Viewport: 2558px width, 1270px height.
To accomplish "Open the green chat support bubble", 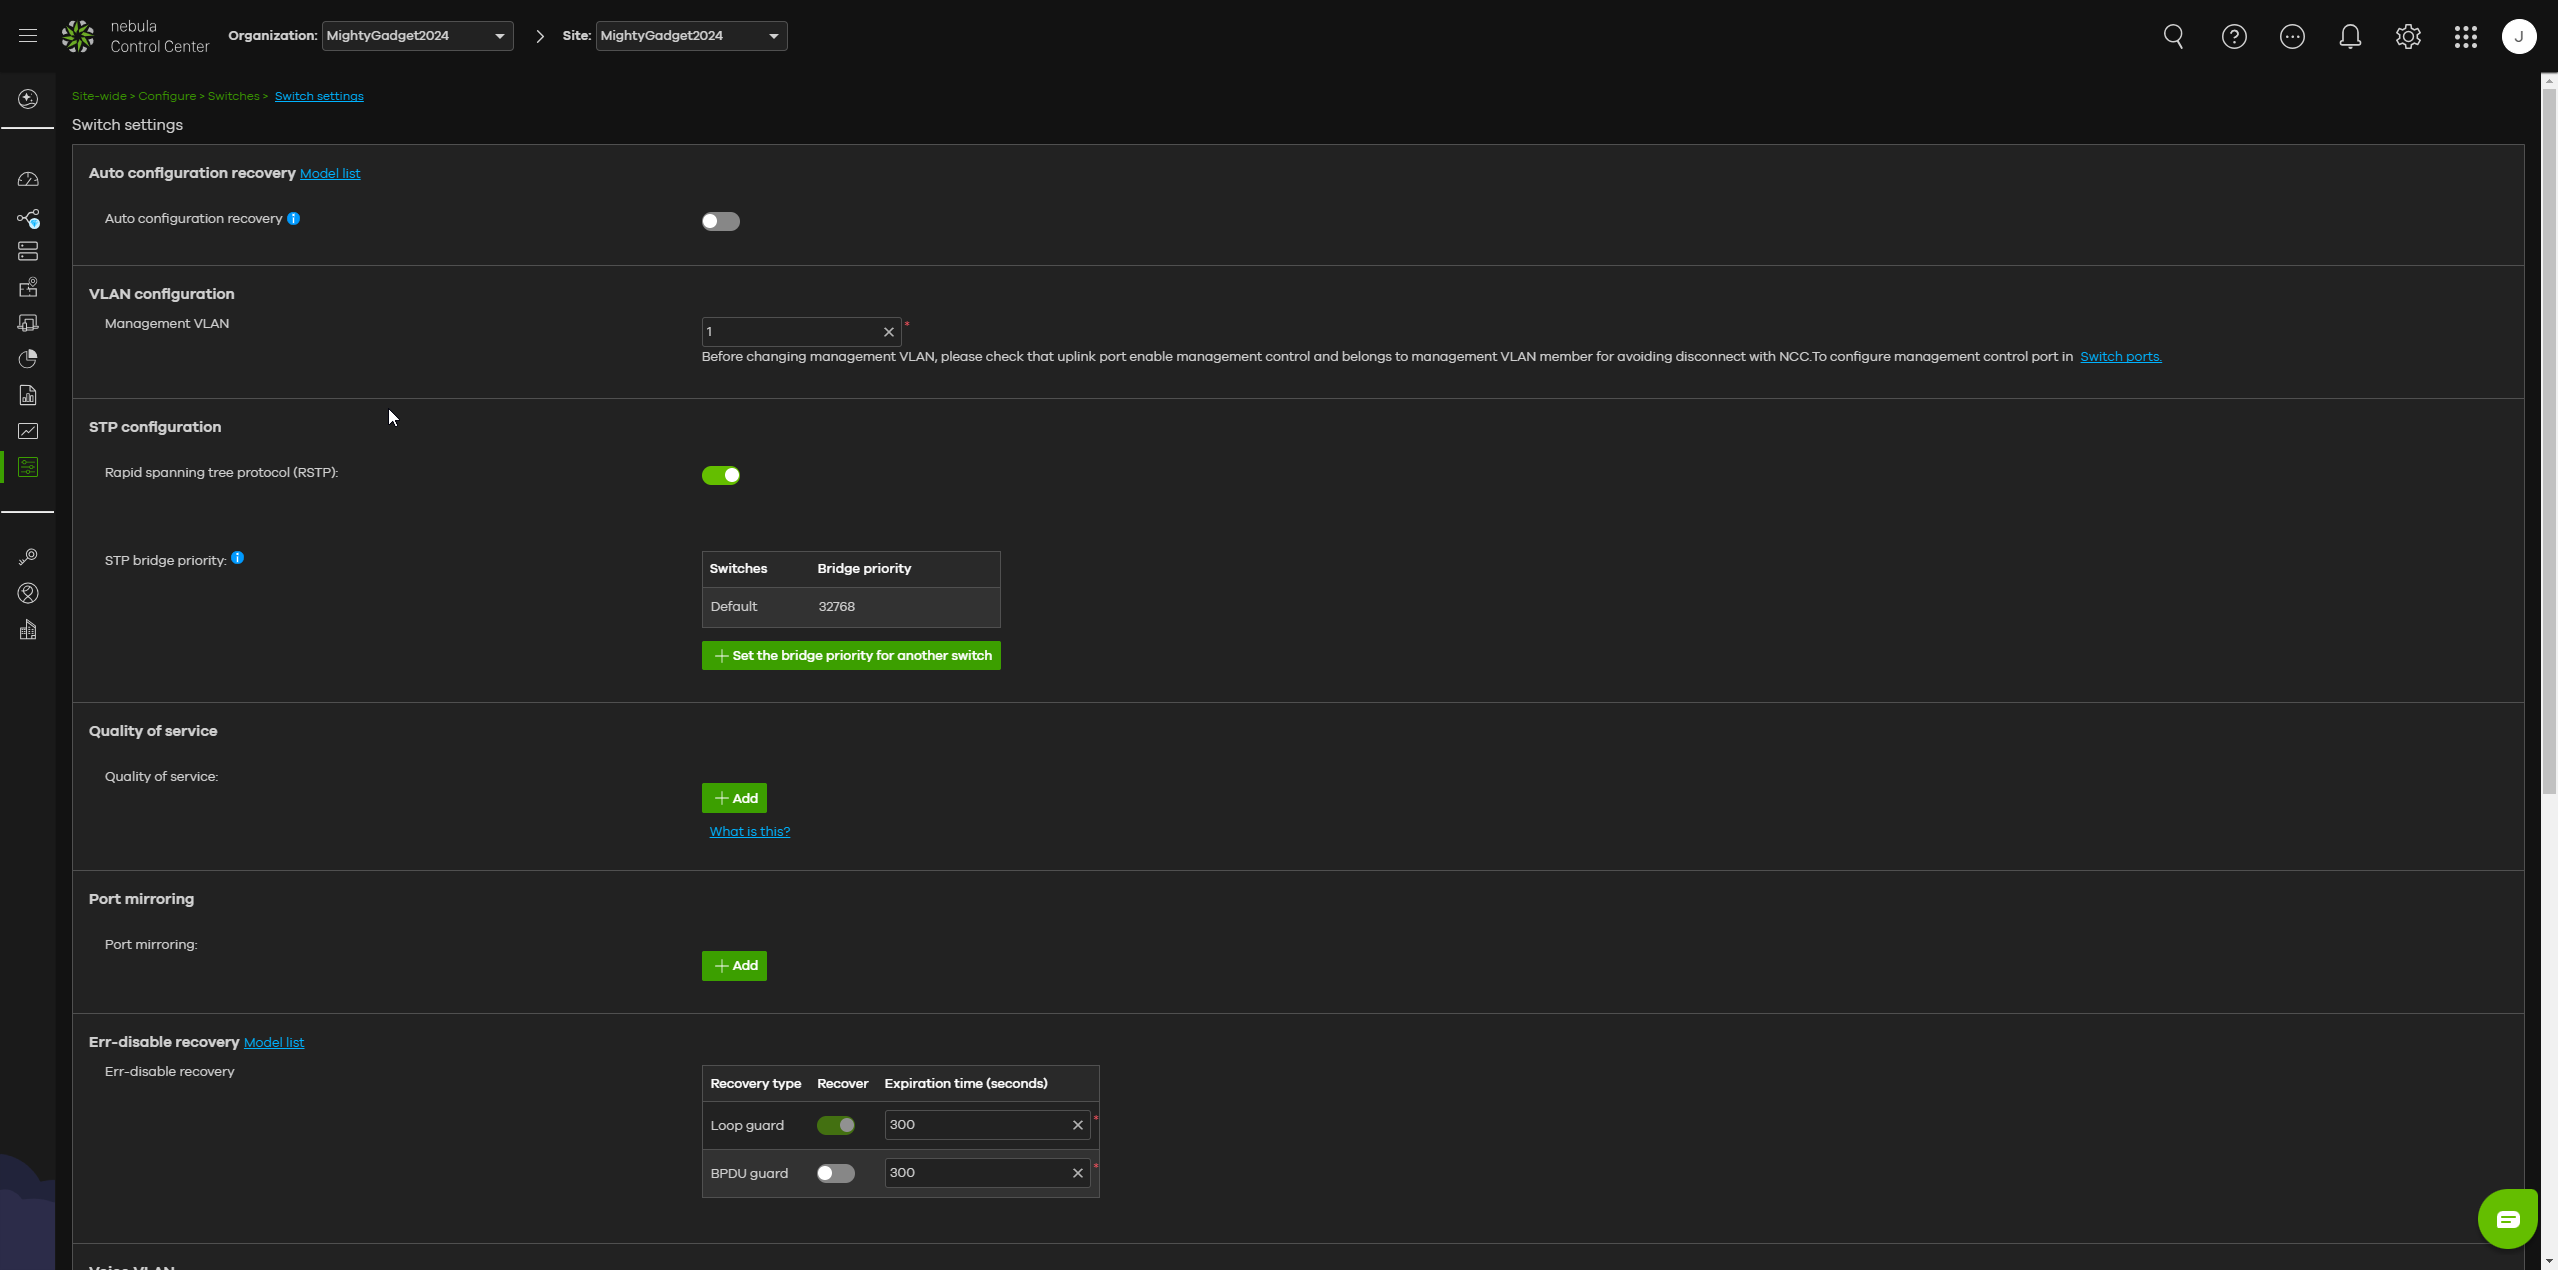I will click(x=2507, y=1218).
